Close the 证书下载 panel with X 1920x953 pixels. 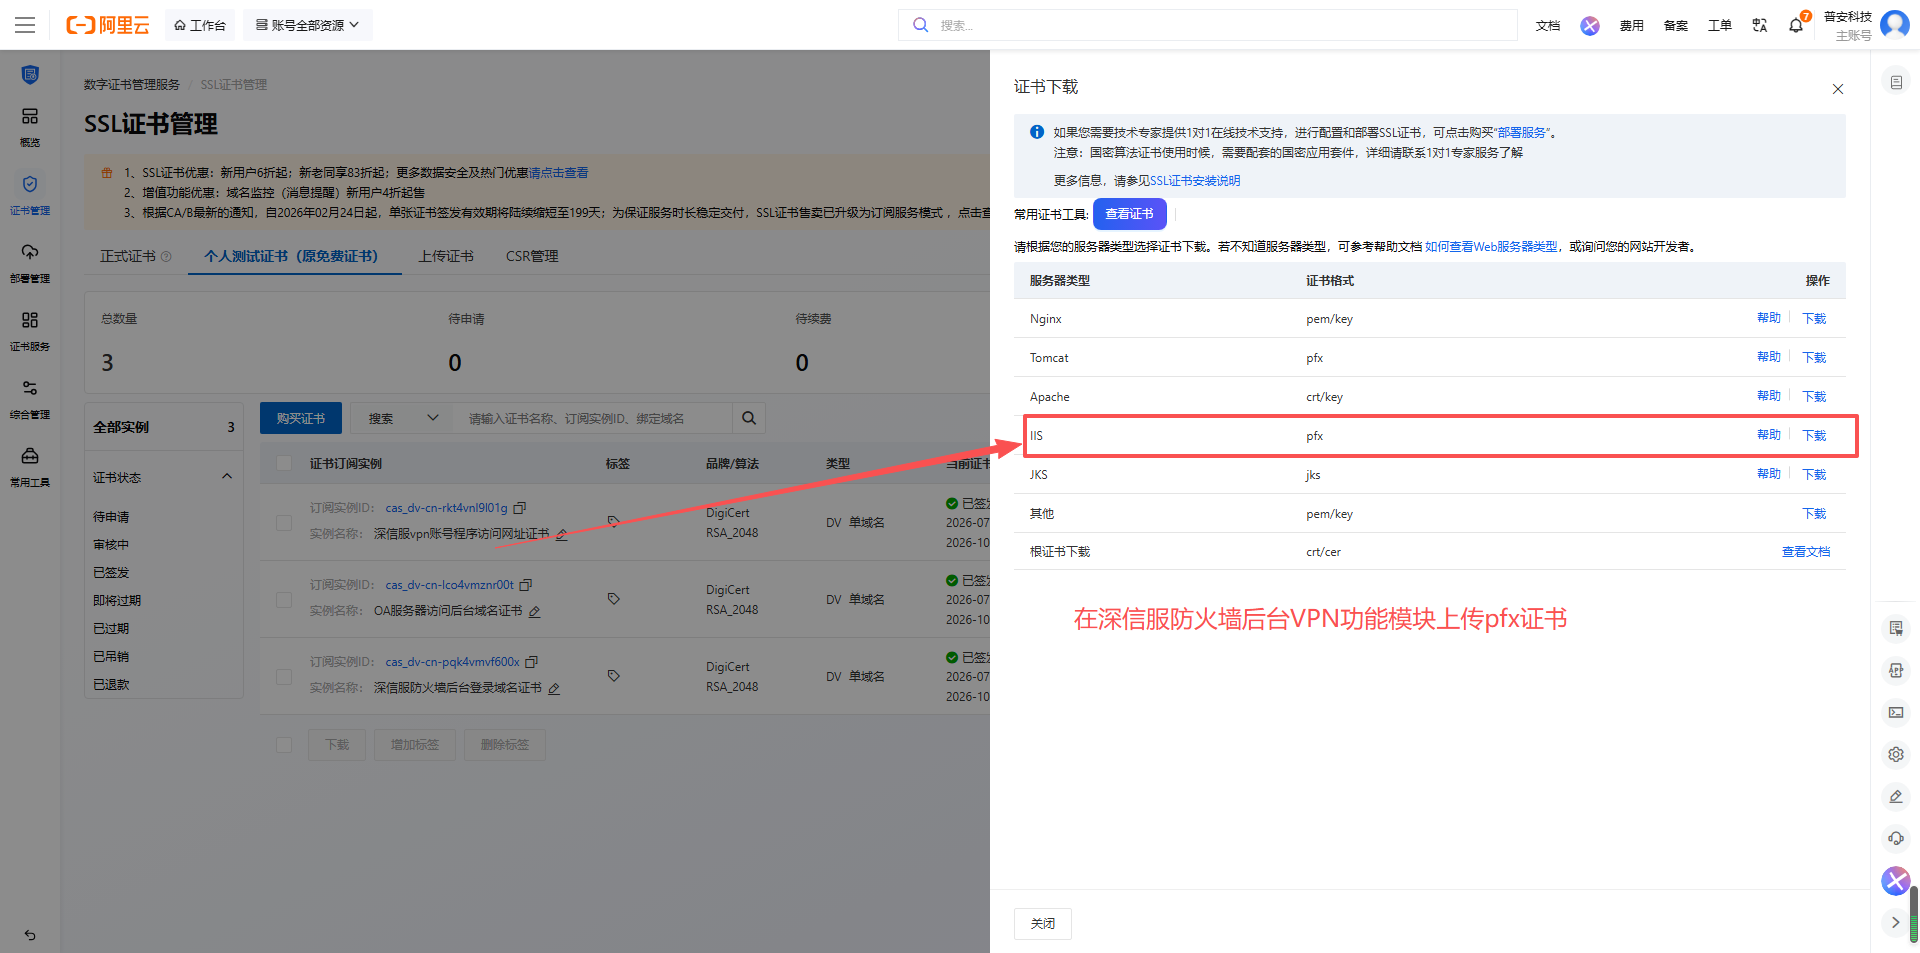tap(1838, 89)
